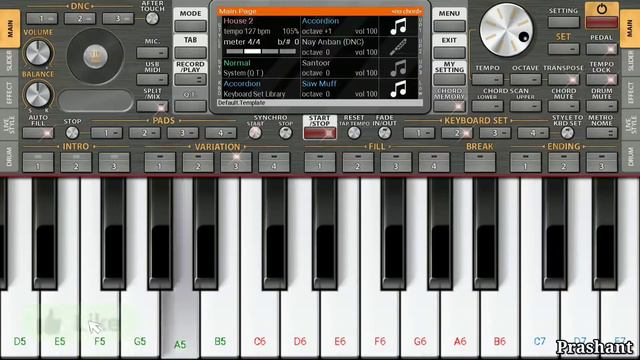
Task: Click the Mic button
Action: 152,52
